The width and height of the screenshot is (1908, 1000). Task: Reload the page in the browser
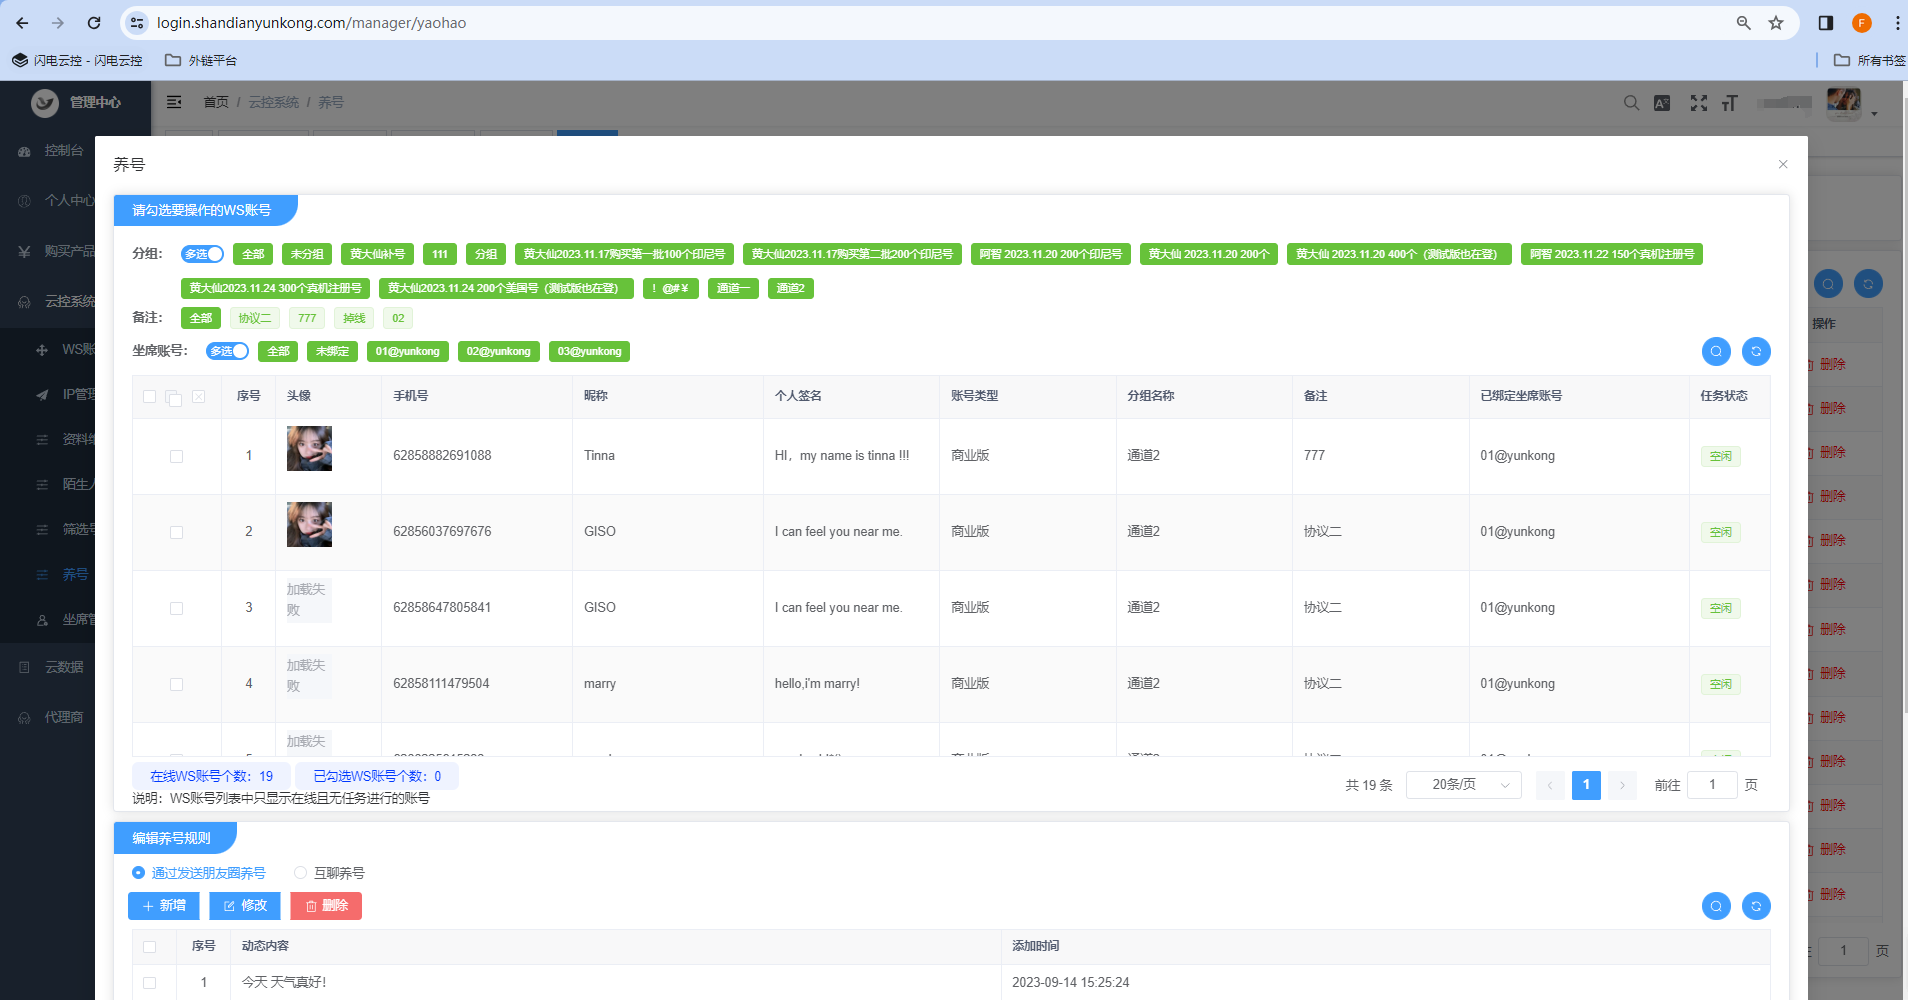(94, 23)
